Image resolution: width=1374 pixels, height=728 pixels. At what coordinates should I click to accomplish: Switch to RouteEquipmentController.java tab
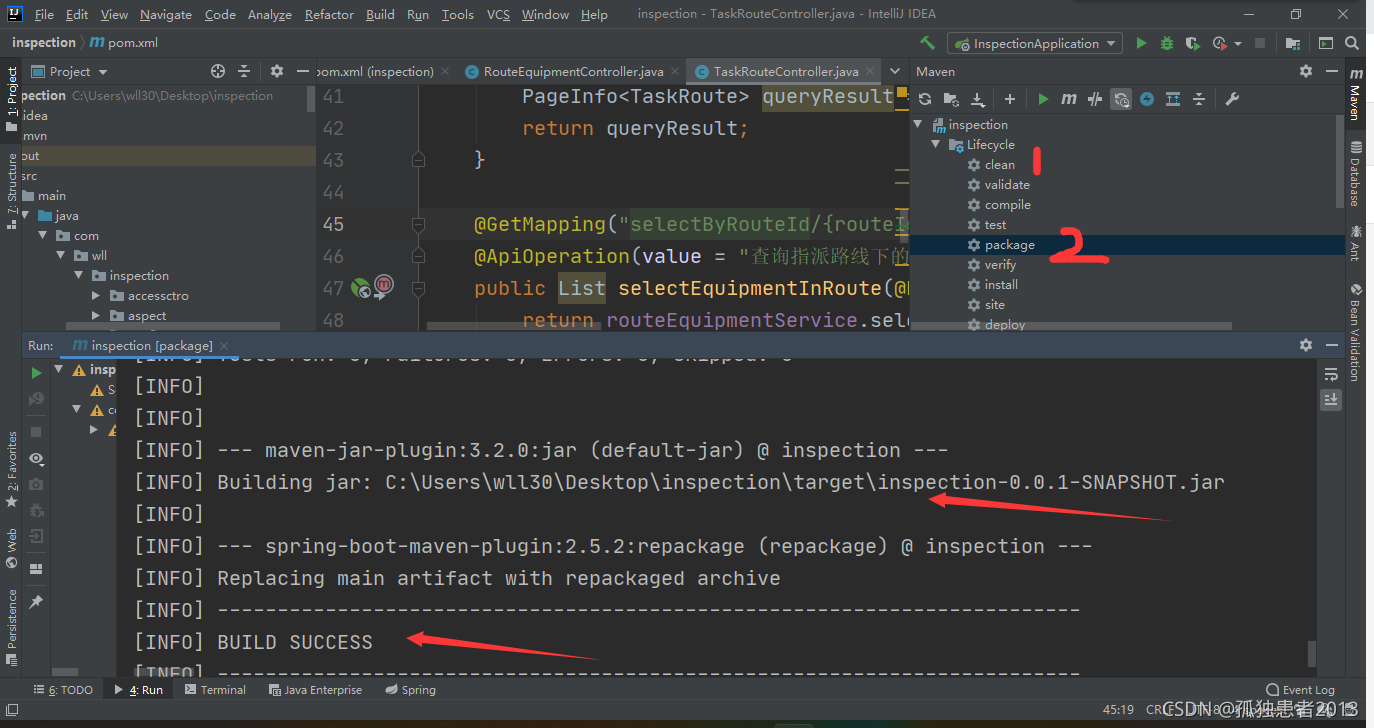click(573, 71)
